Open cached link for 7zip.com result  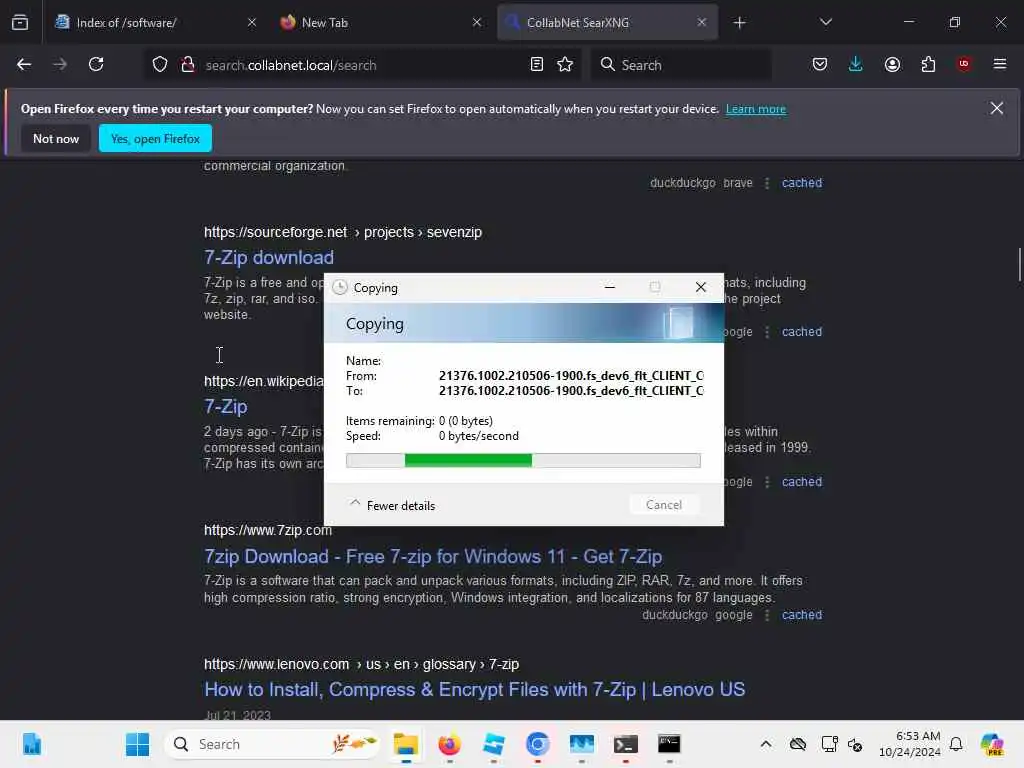[802, 615]
